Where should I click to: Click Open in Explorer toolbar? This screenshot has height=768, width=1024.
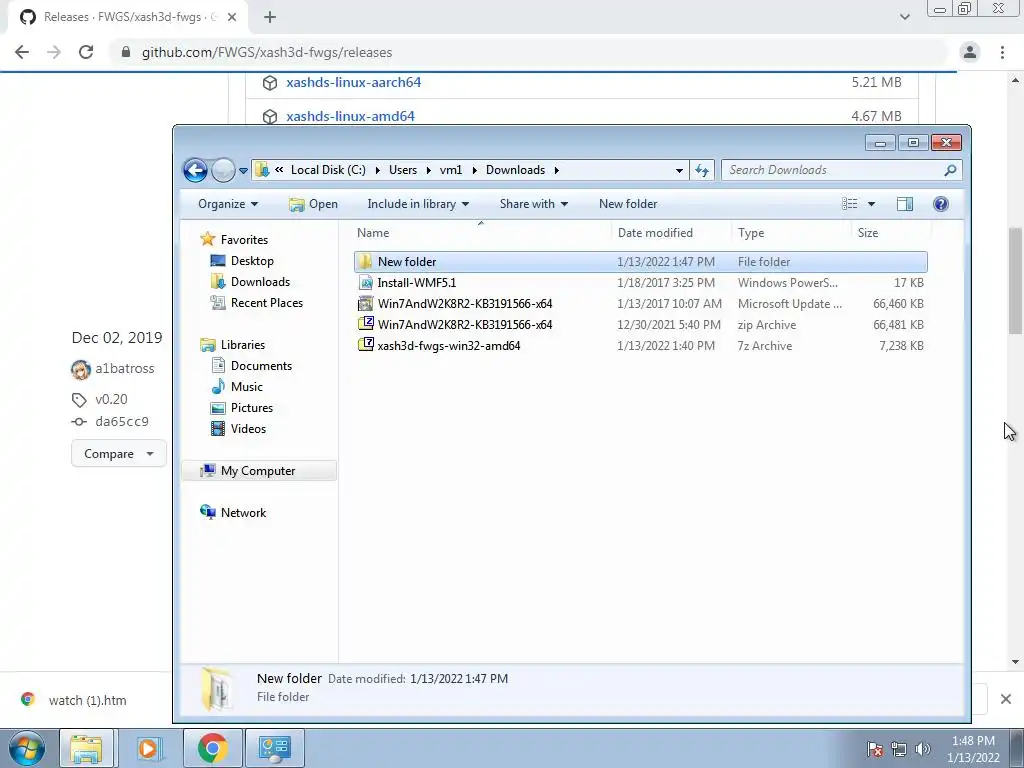313,204
